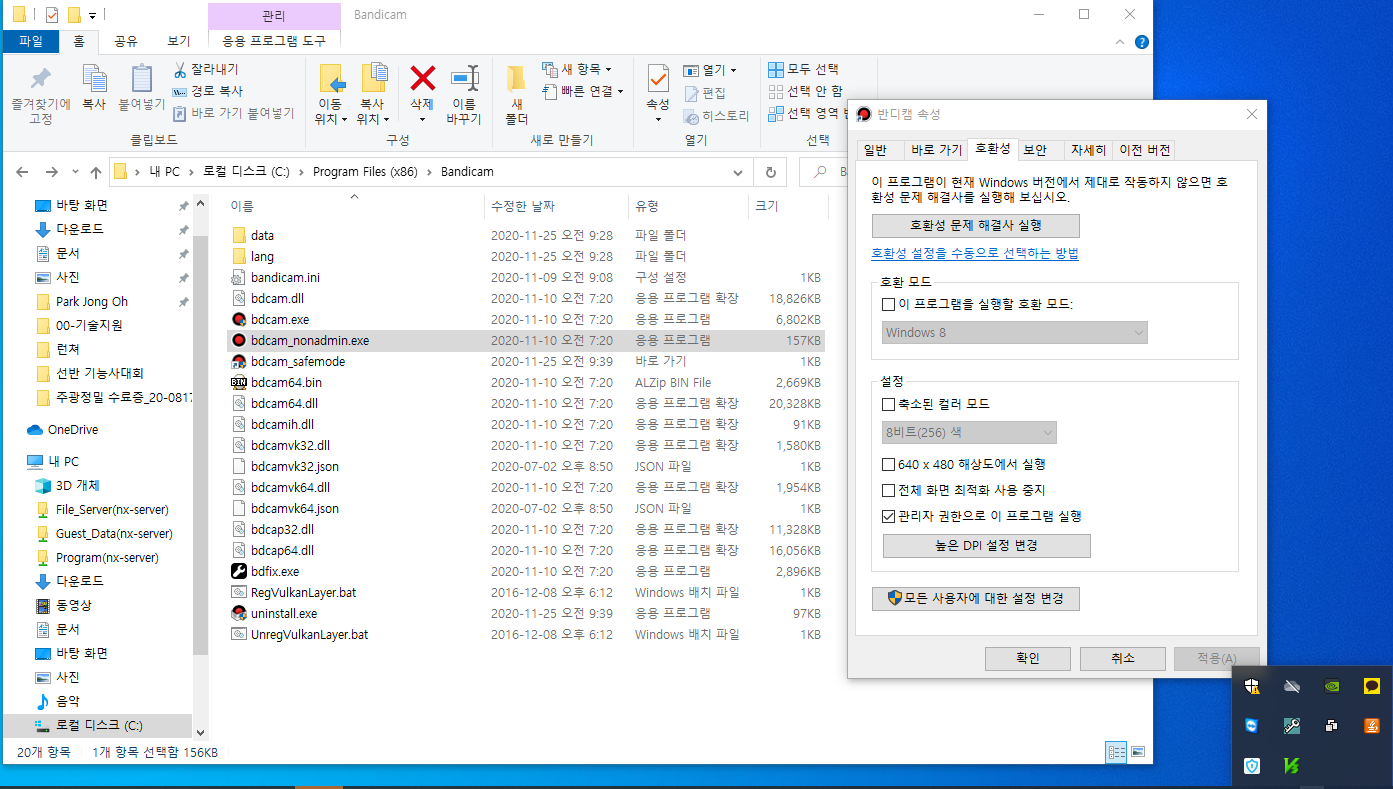Screen dimensions: 1393x789
Task: Click 편집 (edit) in the ribbon
Action: coord(705,93)
